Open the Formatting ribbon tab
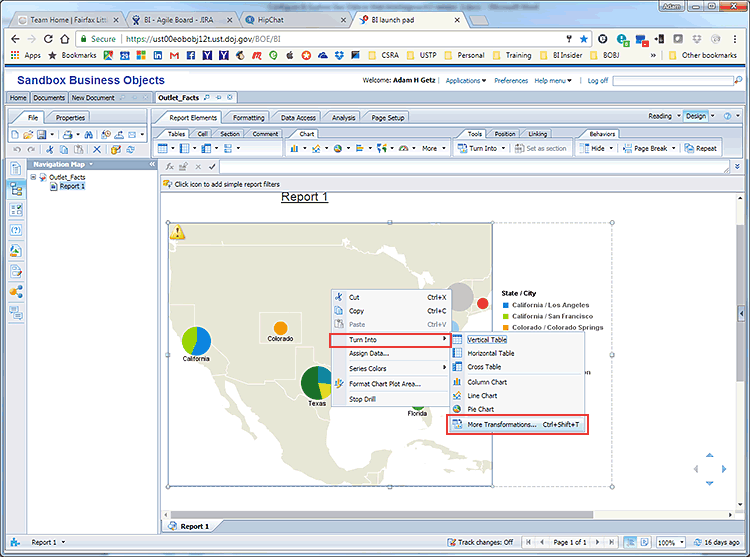Viewport: 750px width, 557px height. click(248, 118)
